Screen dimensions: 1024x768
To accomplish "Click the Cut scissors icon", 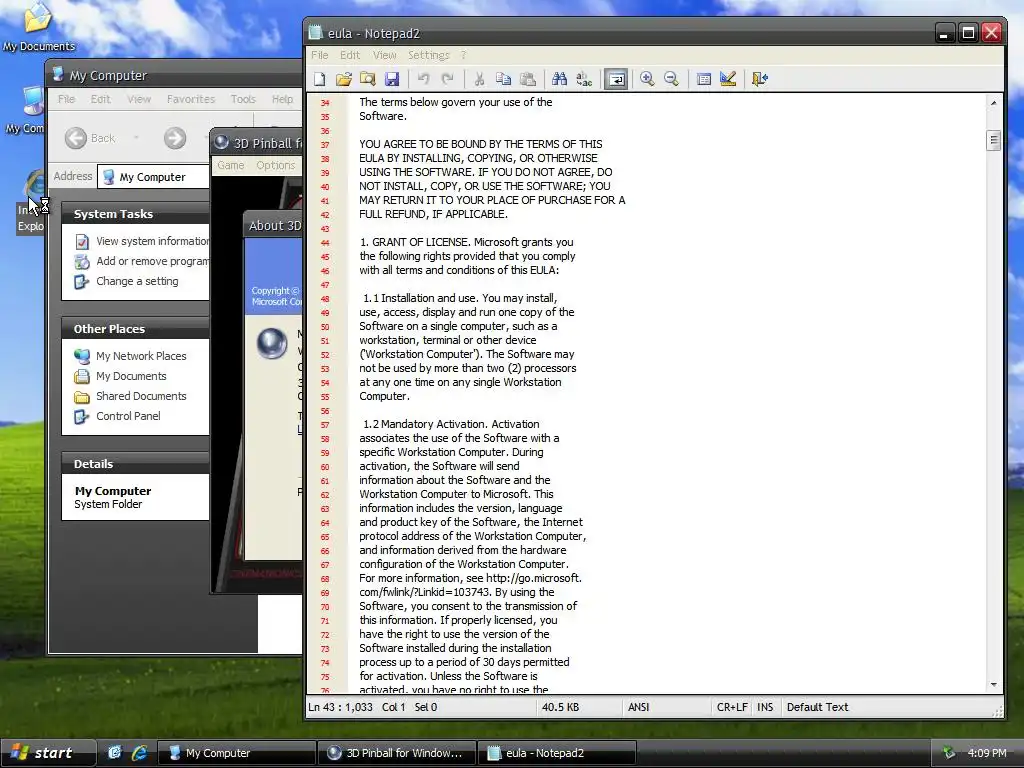I will 479,79.
